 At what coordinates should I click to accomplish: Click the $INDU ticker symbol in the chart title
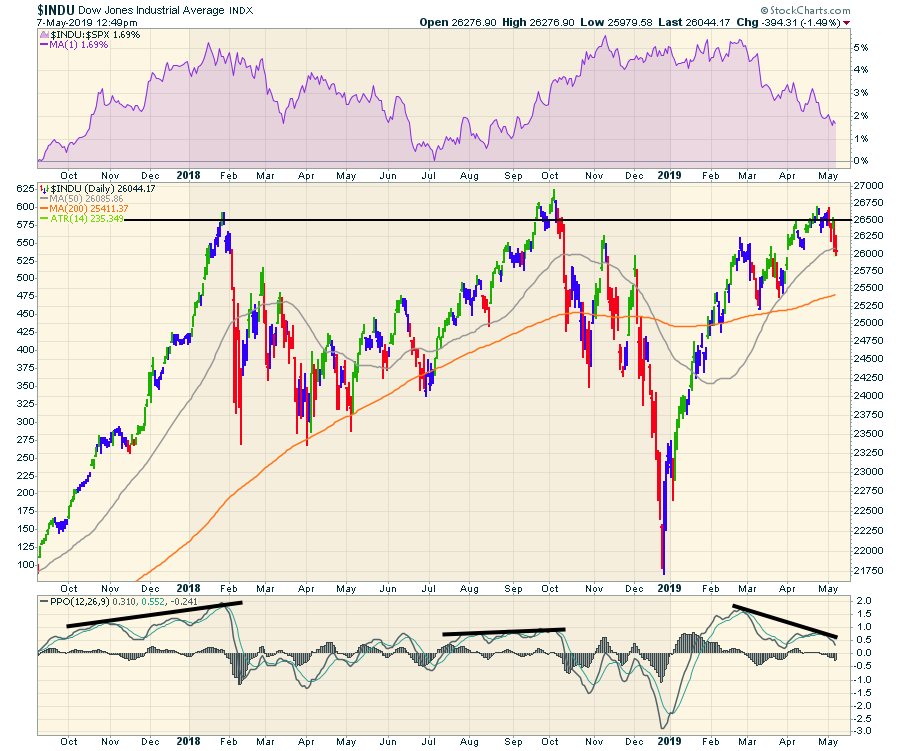coord(56,10)
